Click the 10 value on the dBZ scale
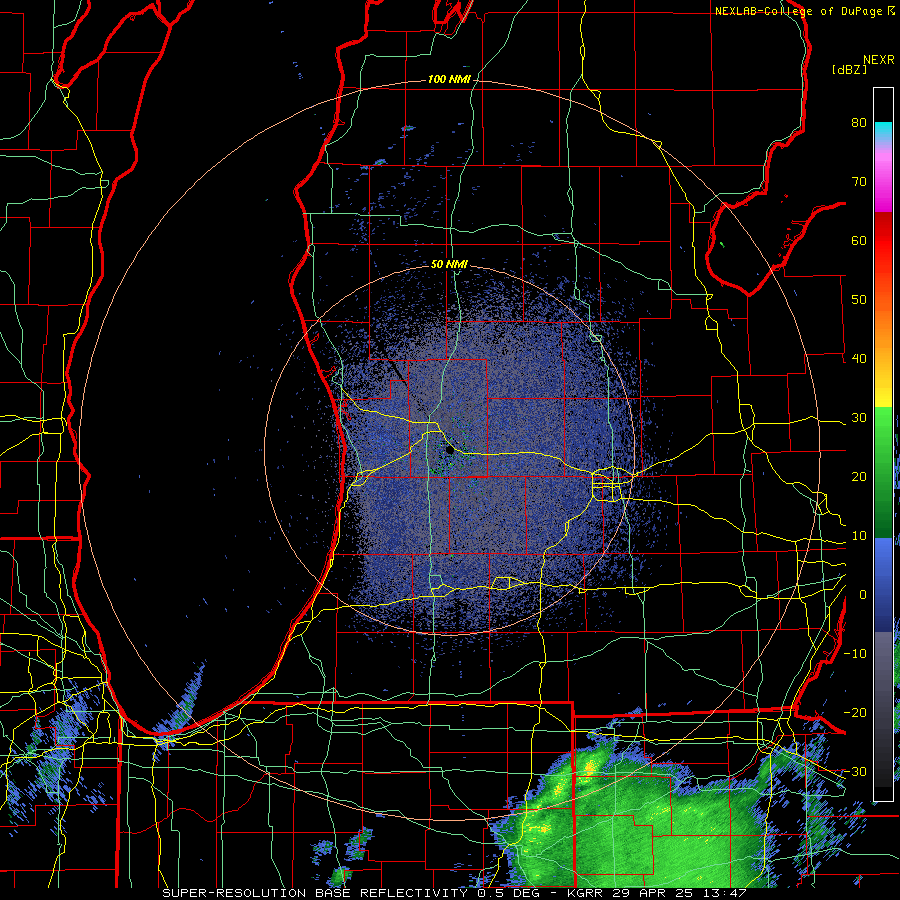This screenshot has width=900, height=900. point(859,536)
